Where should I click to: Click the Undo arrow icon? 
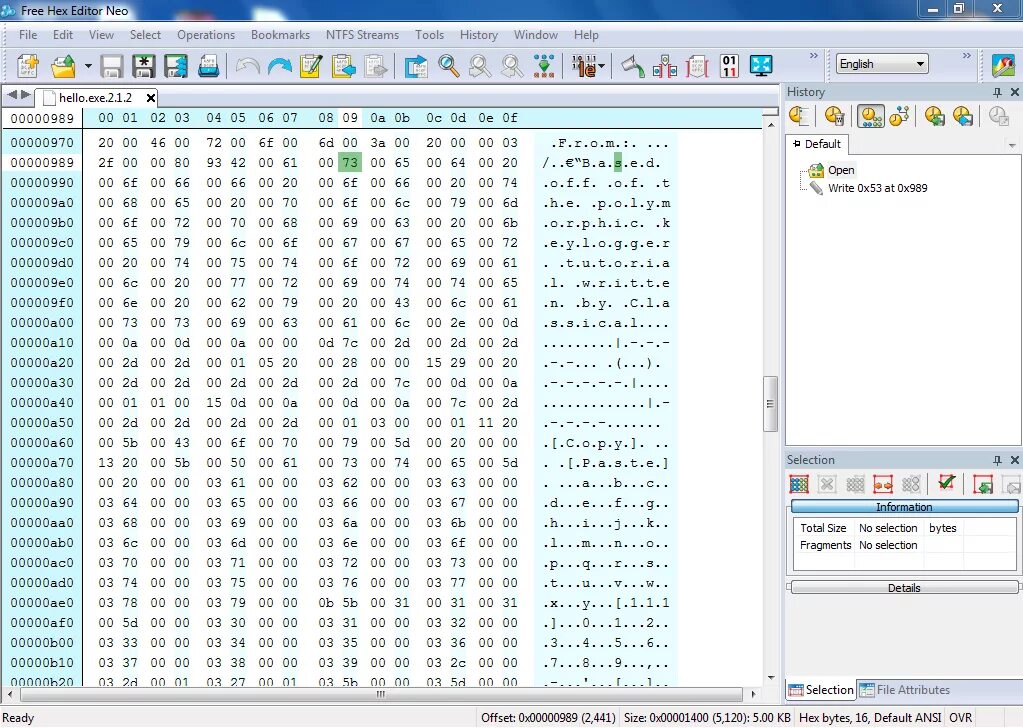pos(247,66)
